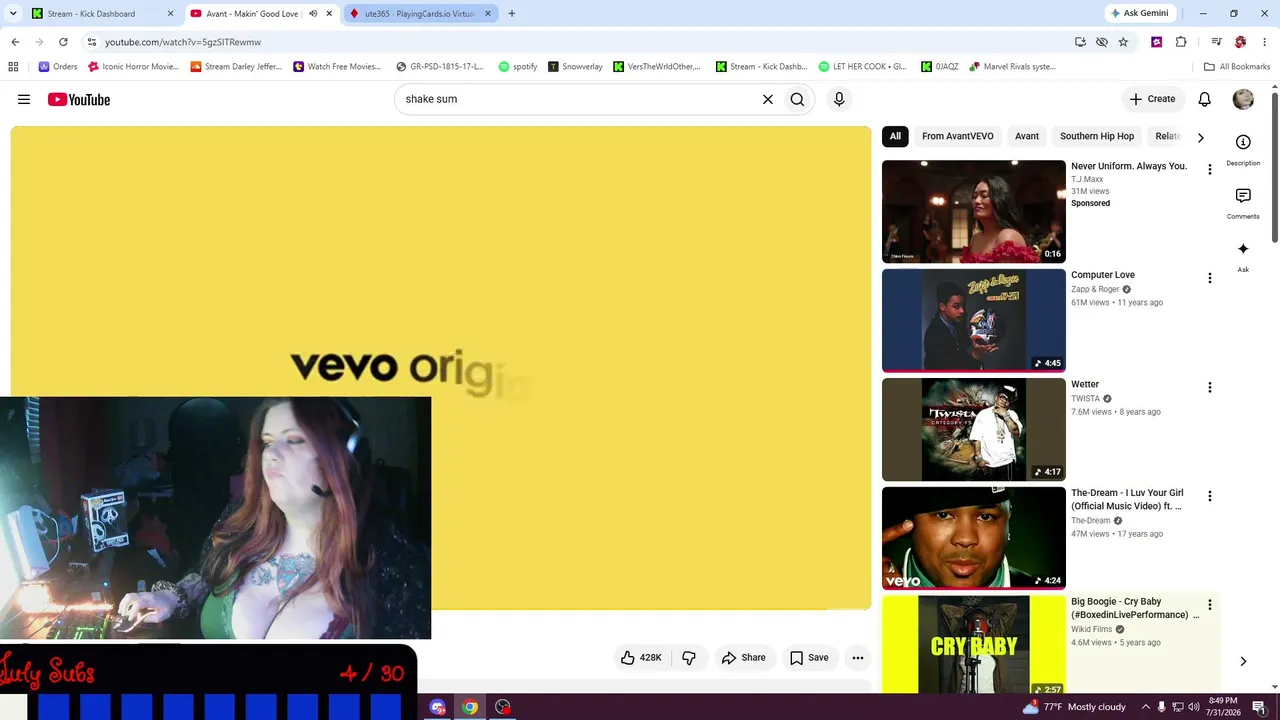Open YouTube notifications bell
The height and width of the screenshot is (720, 1280).
coord(1205,99)
